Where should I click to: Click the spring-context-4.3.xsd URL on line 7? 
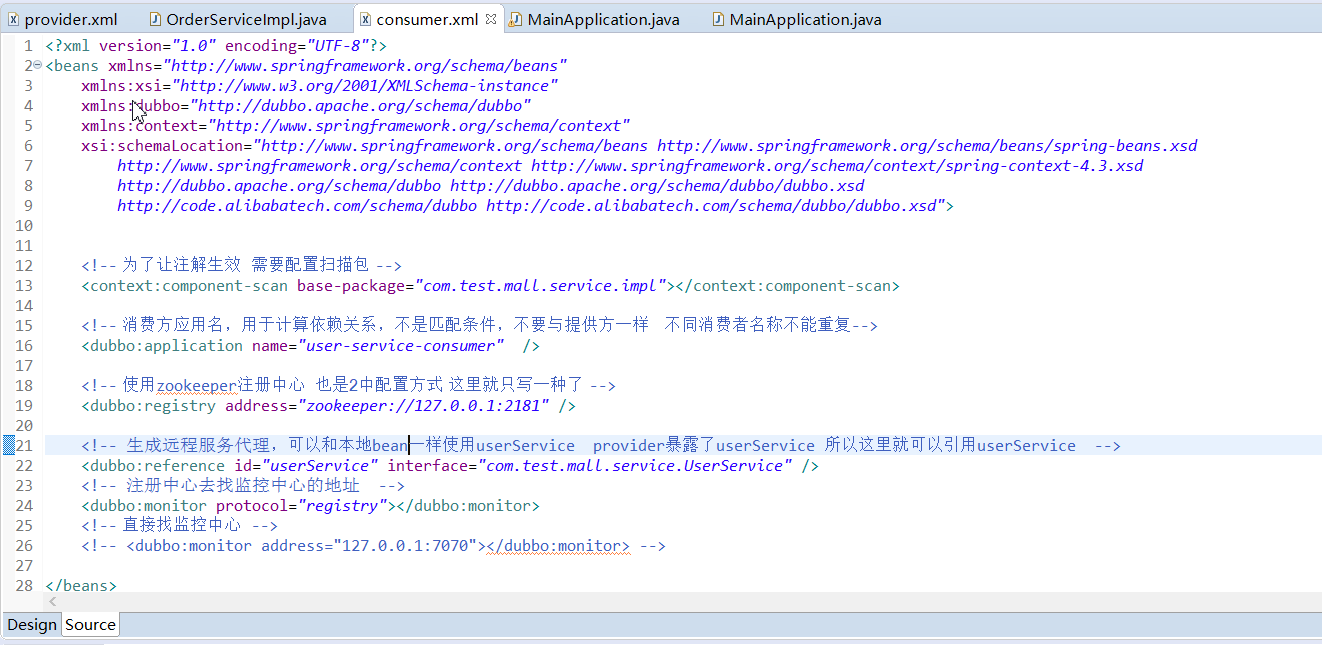coord(837,166)
